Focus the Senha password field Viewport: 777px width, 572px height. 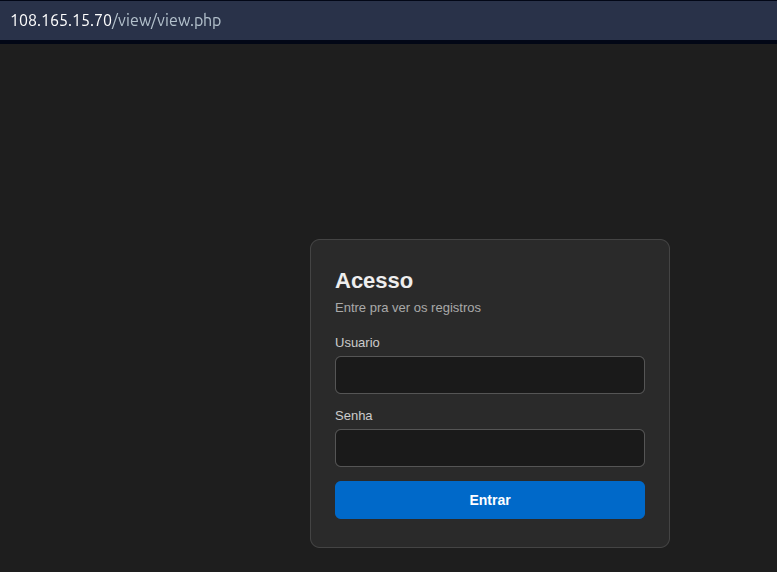[x=490, y=448]
